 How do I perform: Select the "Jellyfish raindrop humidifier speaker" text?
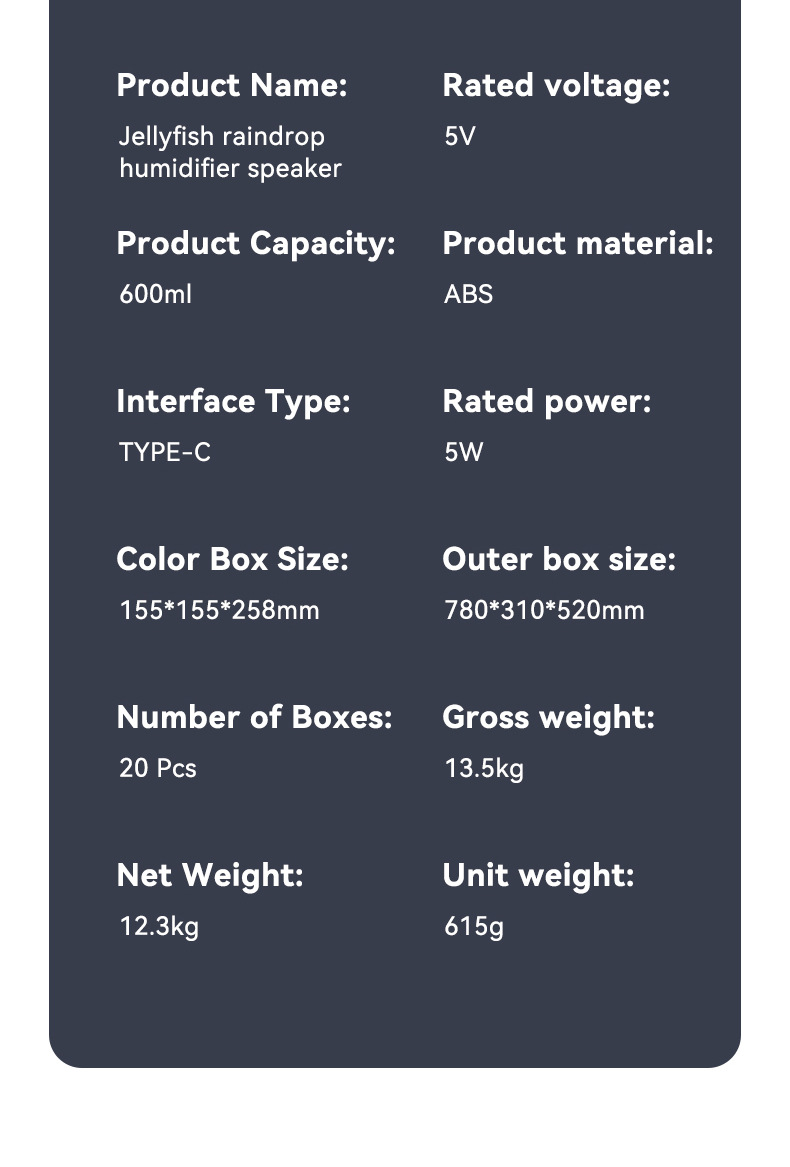(230, 152)
